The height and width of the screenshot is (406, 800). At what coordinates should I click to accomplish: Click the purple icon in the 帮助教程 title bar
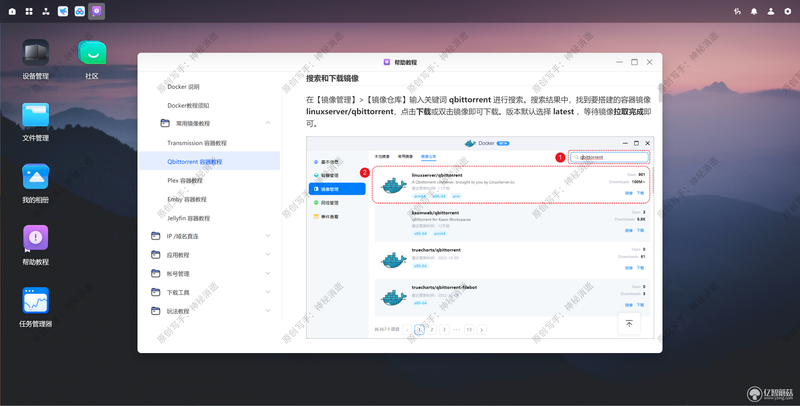(387, 62)
